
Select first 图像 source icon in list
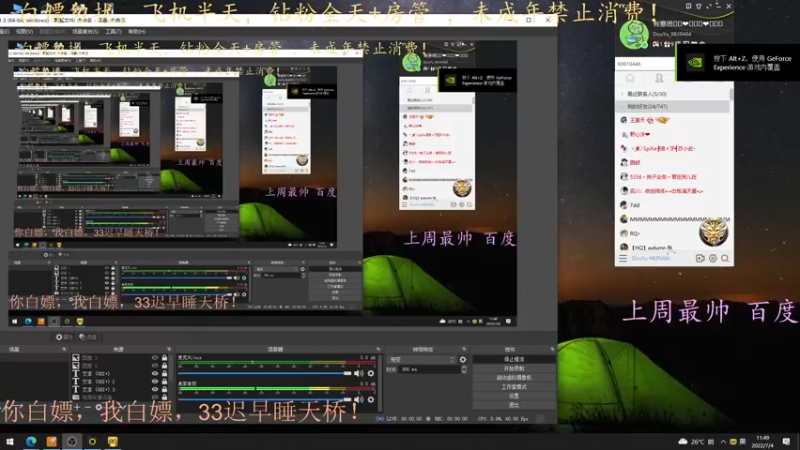(x=76, y=358)
